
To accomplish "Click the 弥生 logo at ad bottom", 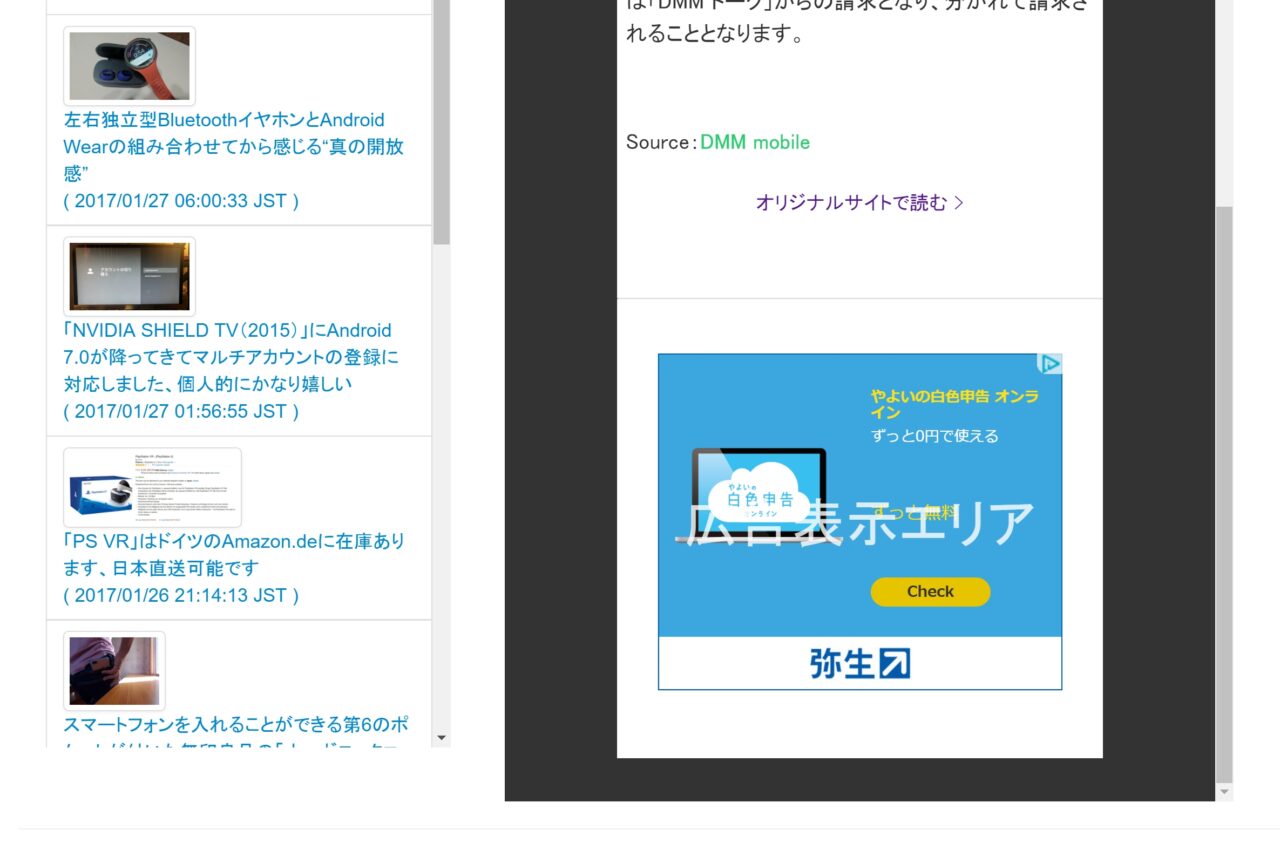I will [860, 664].
